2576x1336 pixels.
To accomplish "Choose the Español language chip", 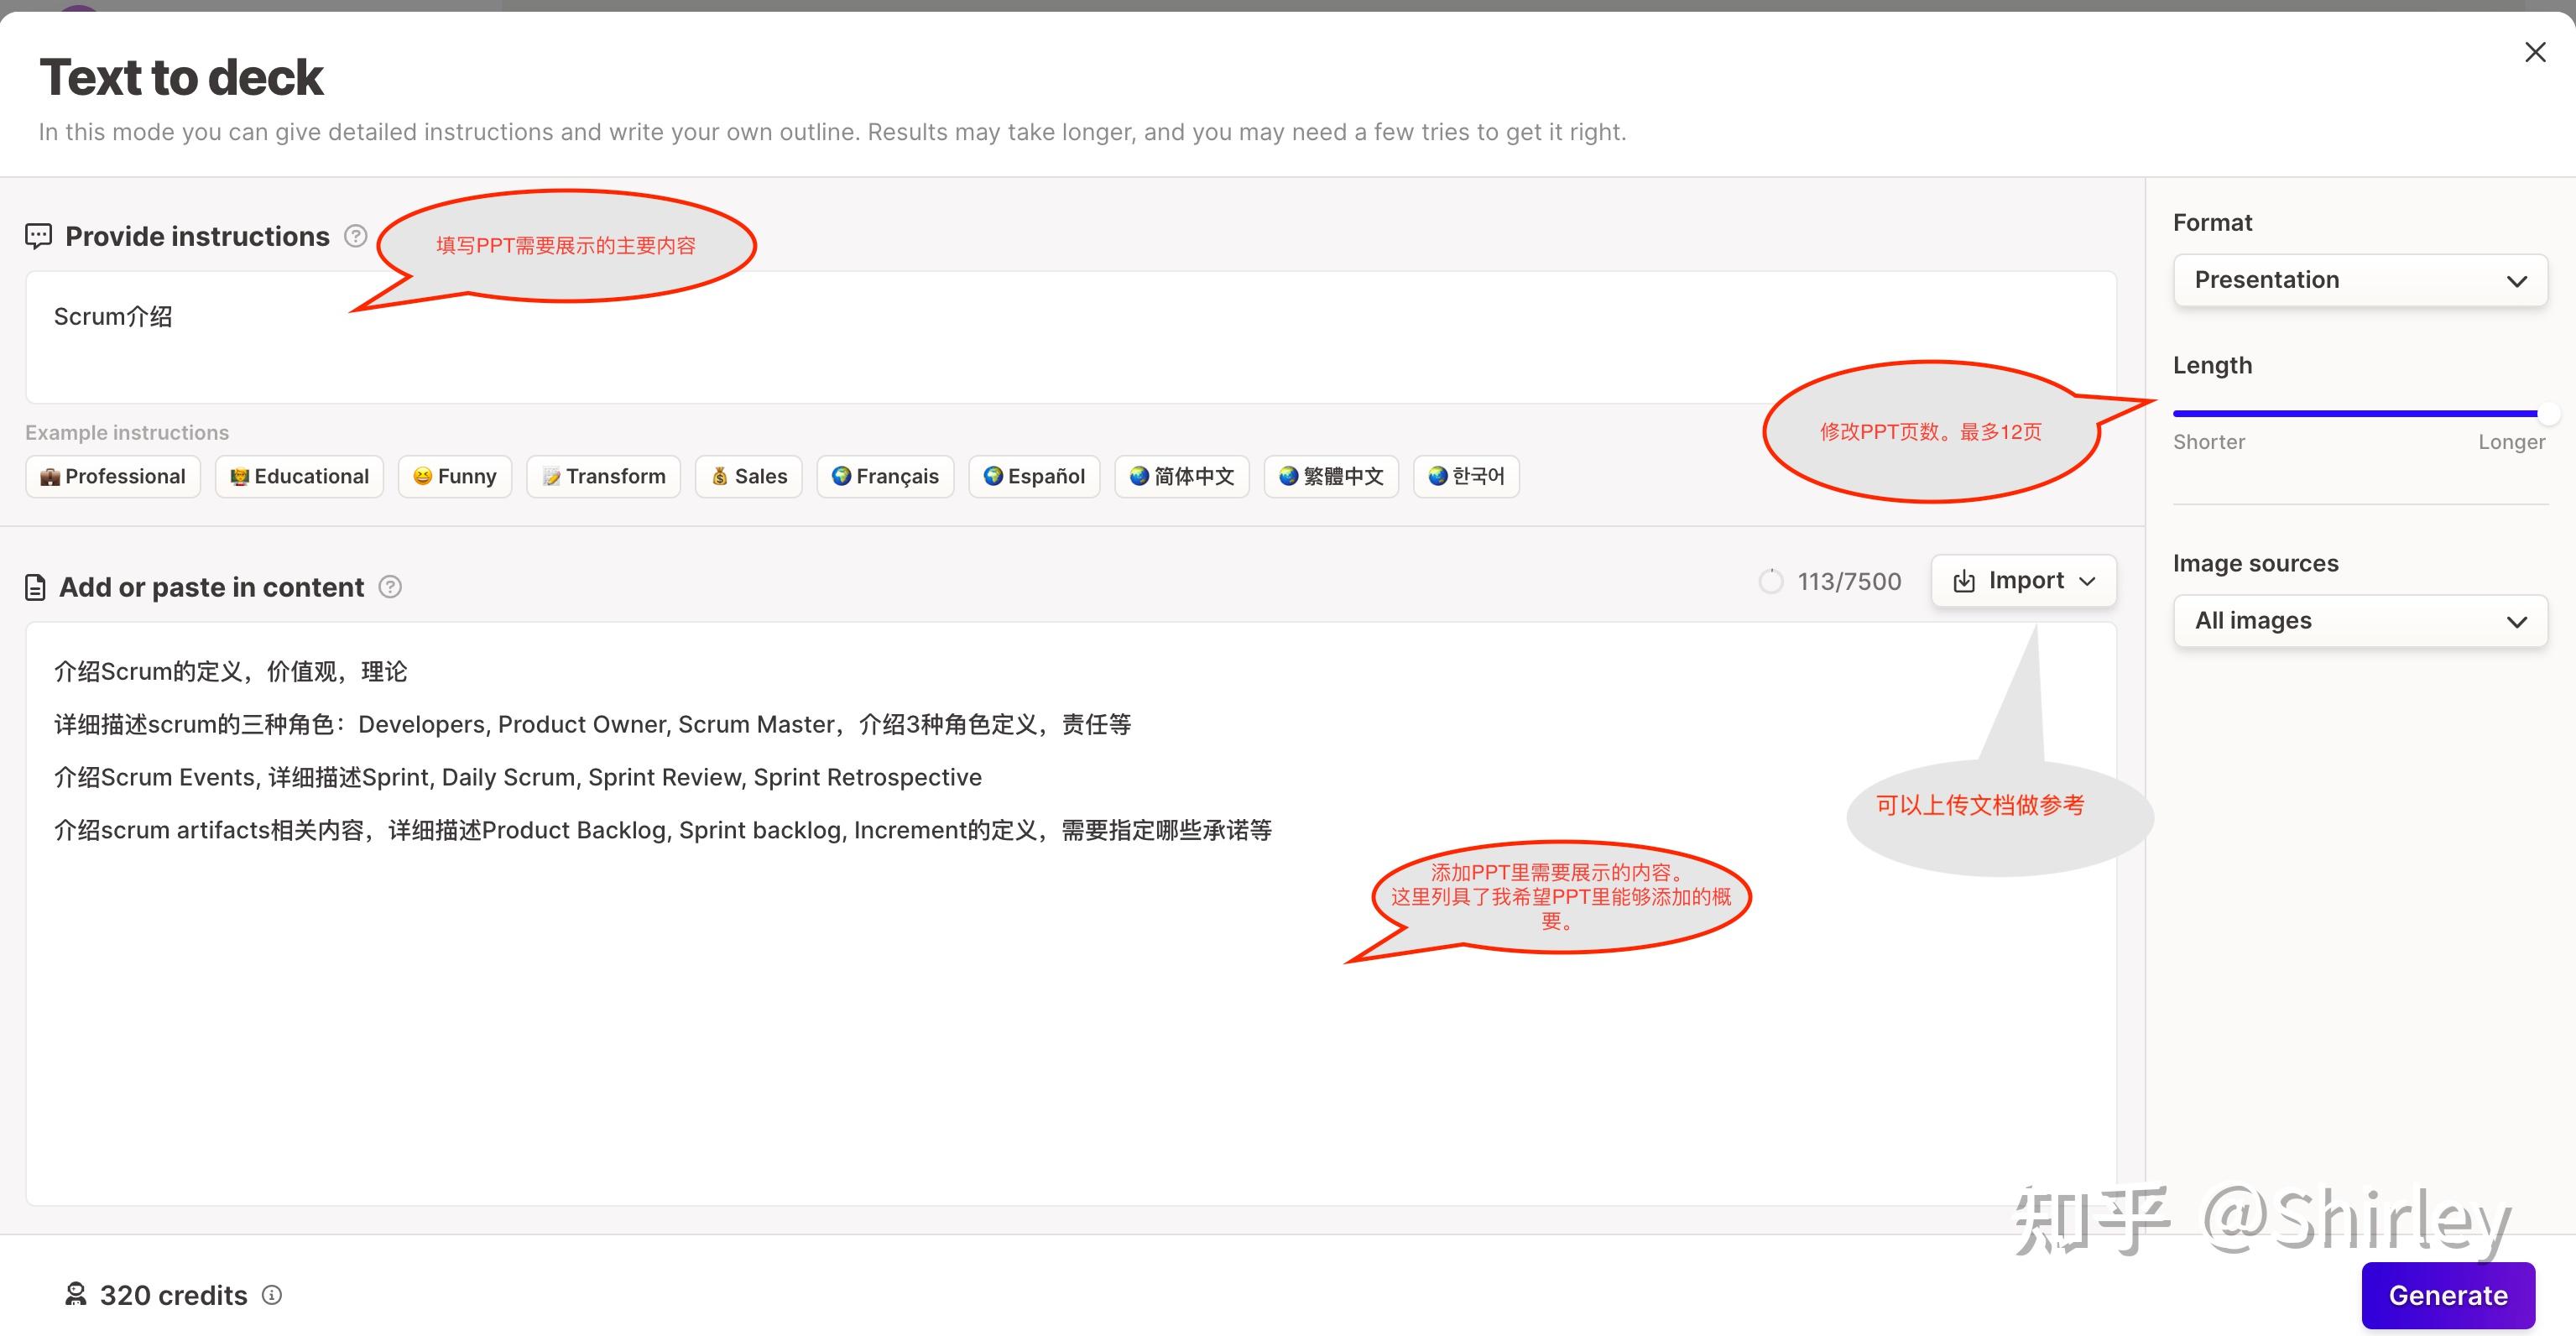I will (x=1034, y=476).
